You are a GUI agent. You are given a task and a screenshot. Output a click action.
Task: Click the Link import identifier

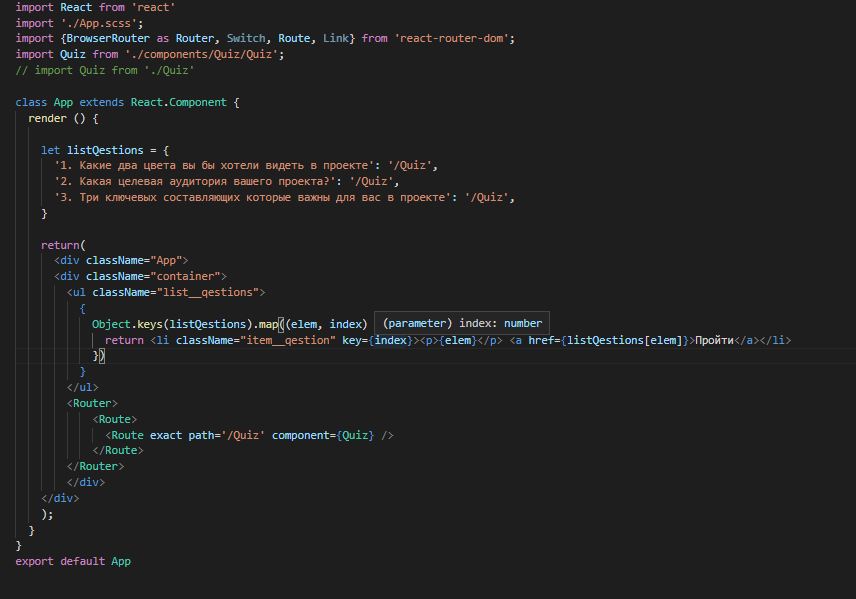tap(336, 38)
